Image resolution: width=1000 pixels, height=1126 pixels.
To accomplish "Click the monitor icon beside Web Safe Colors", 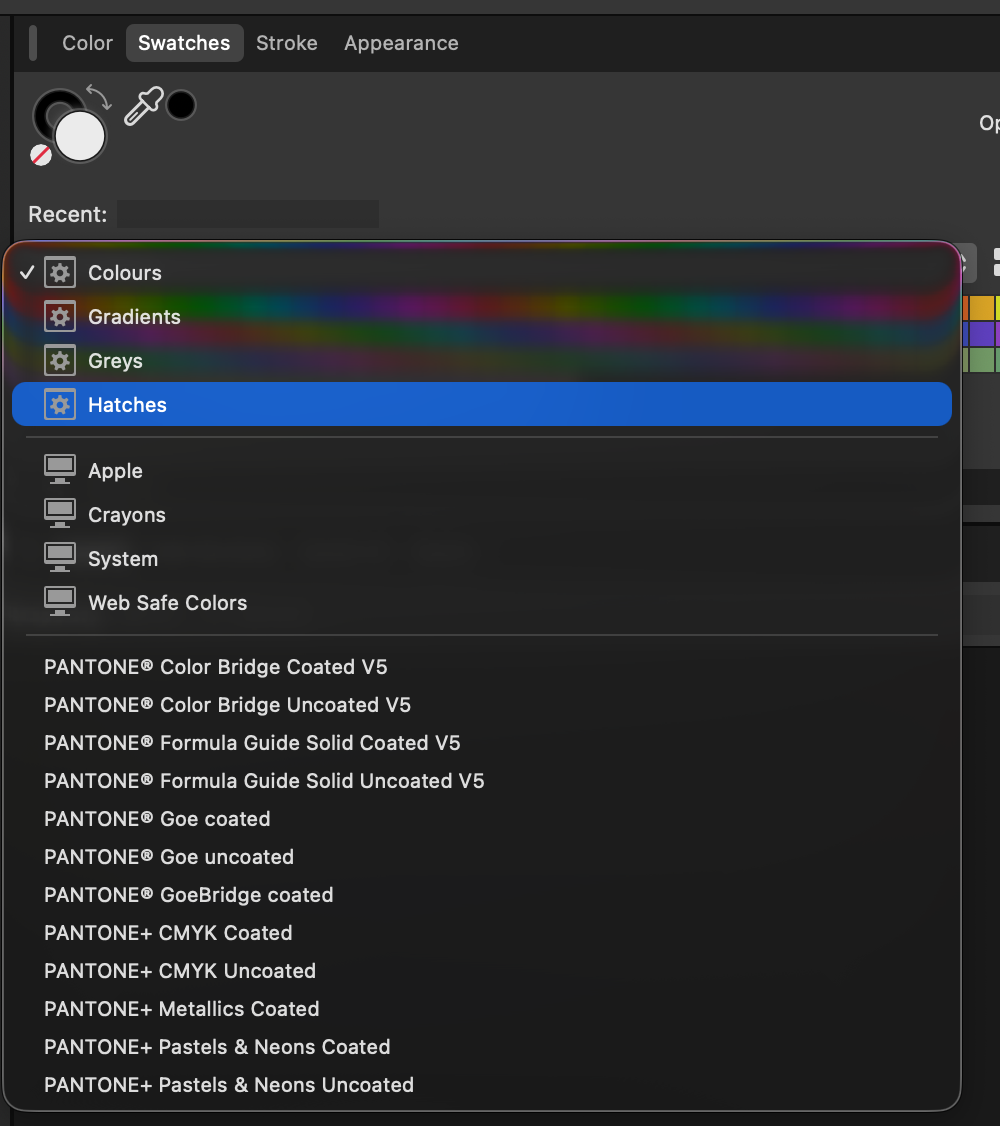I will tap(60, 602).
